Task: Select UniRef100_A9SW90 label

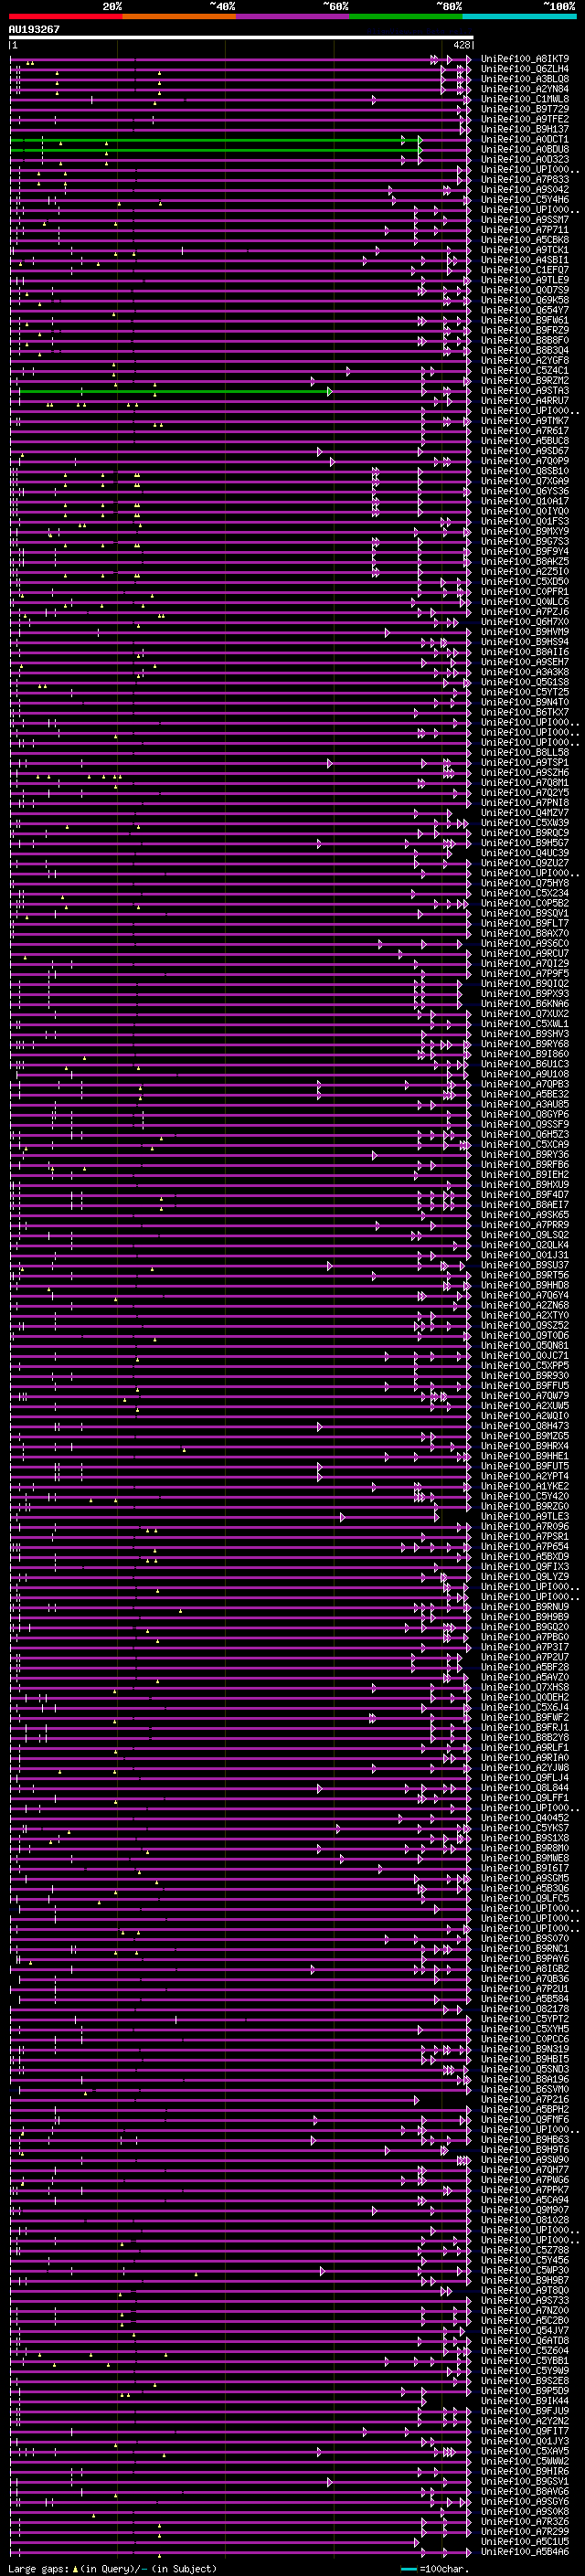Action: (x=525, y=2160)
